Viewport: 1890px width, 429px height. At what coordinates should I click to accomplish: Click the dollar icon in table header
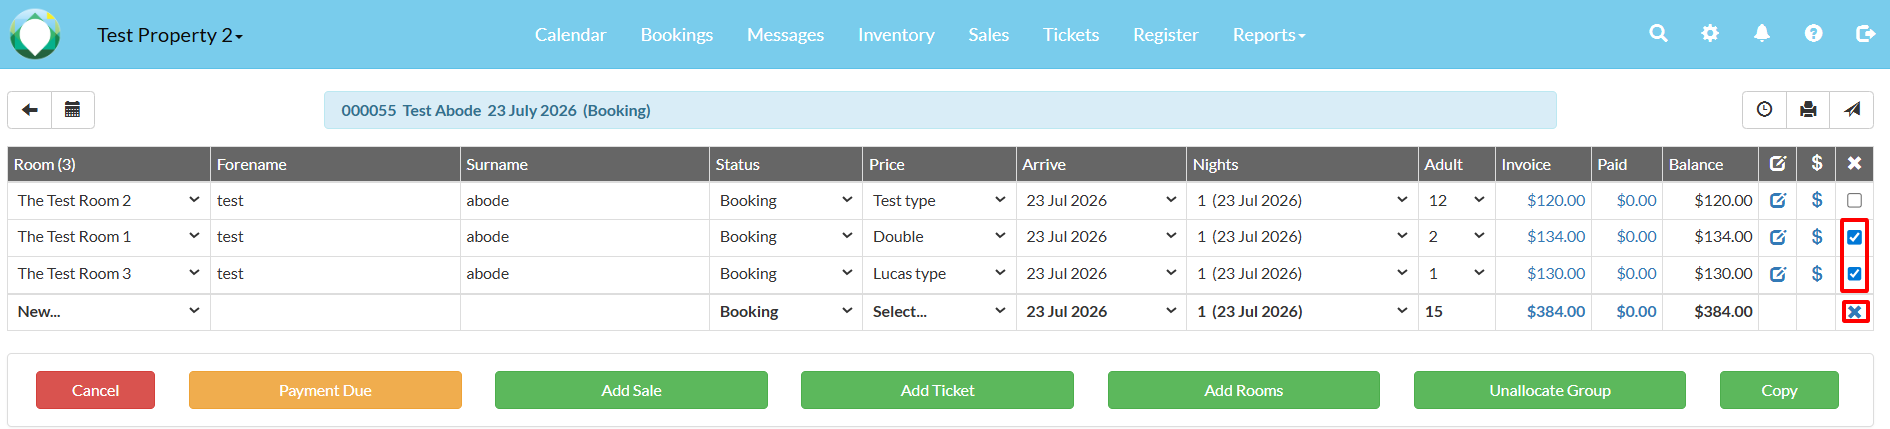click(x=1817, y=163)
